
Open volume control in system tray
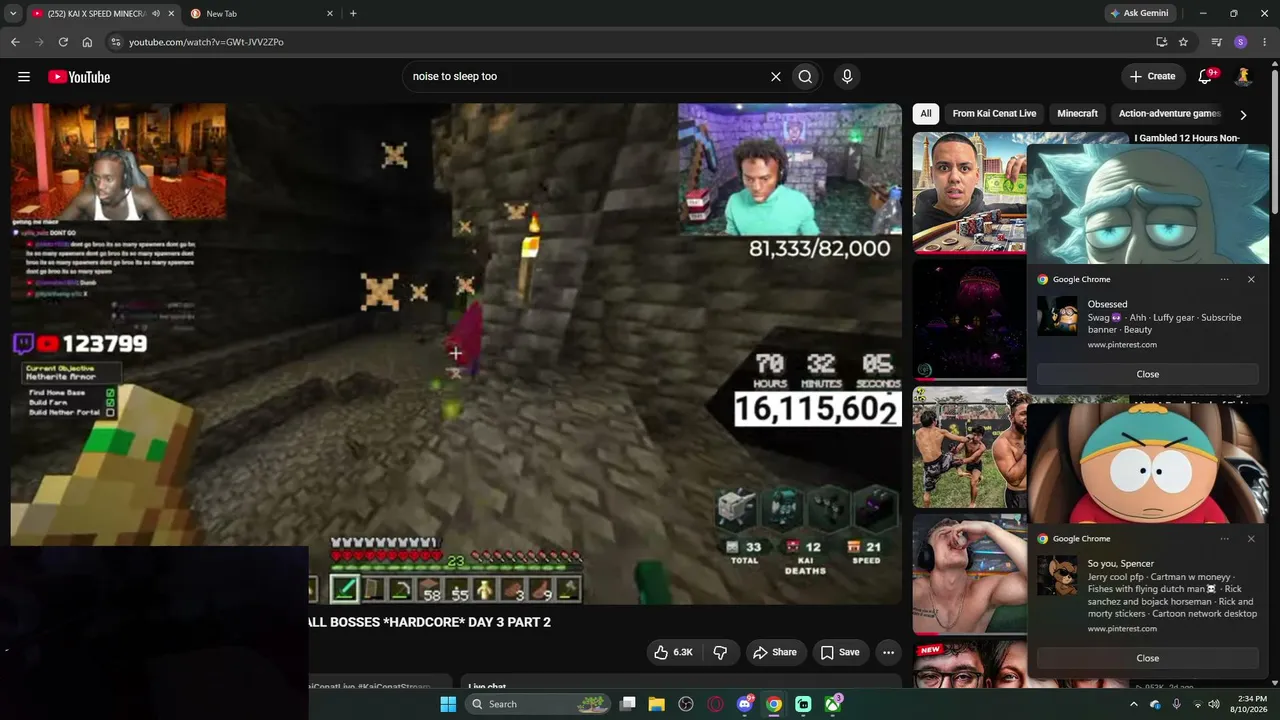1214,704
